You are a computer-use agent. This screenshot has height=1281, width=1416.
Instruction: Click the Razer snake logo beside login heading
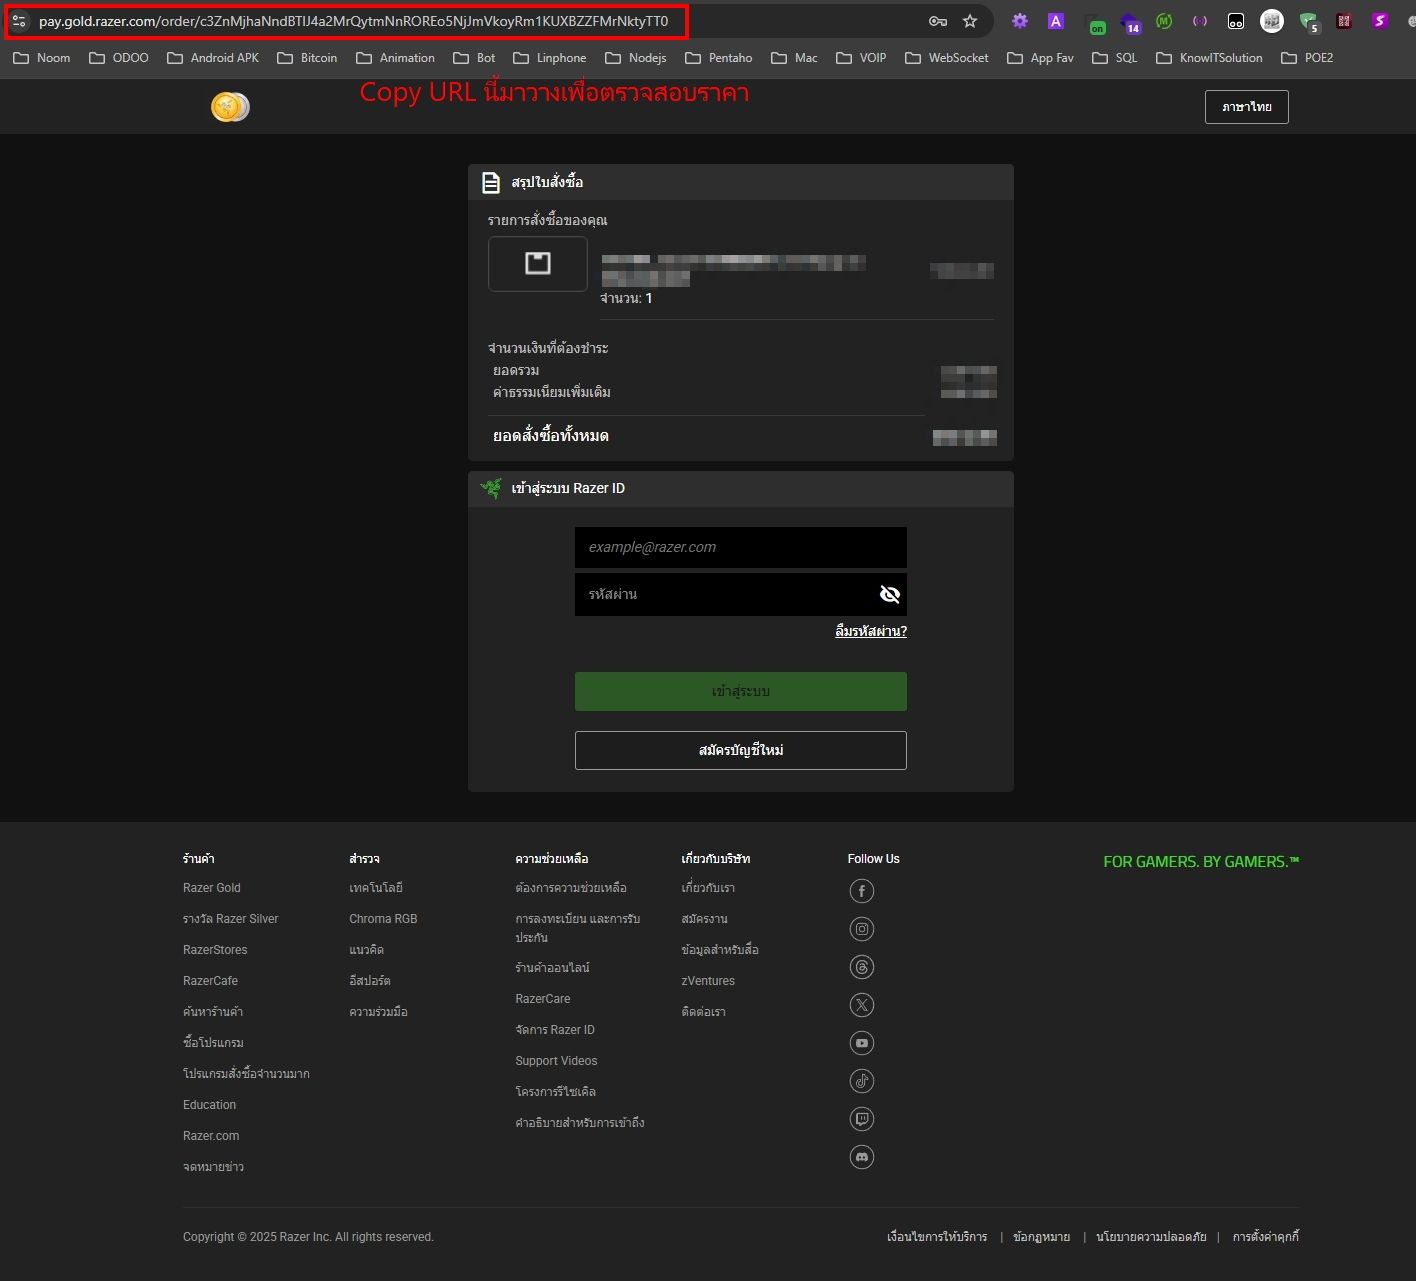click(491, 488)
